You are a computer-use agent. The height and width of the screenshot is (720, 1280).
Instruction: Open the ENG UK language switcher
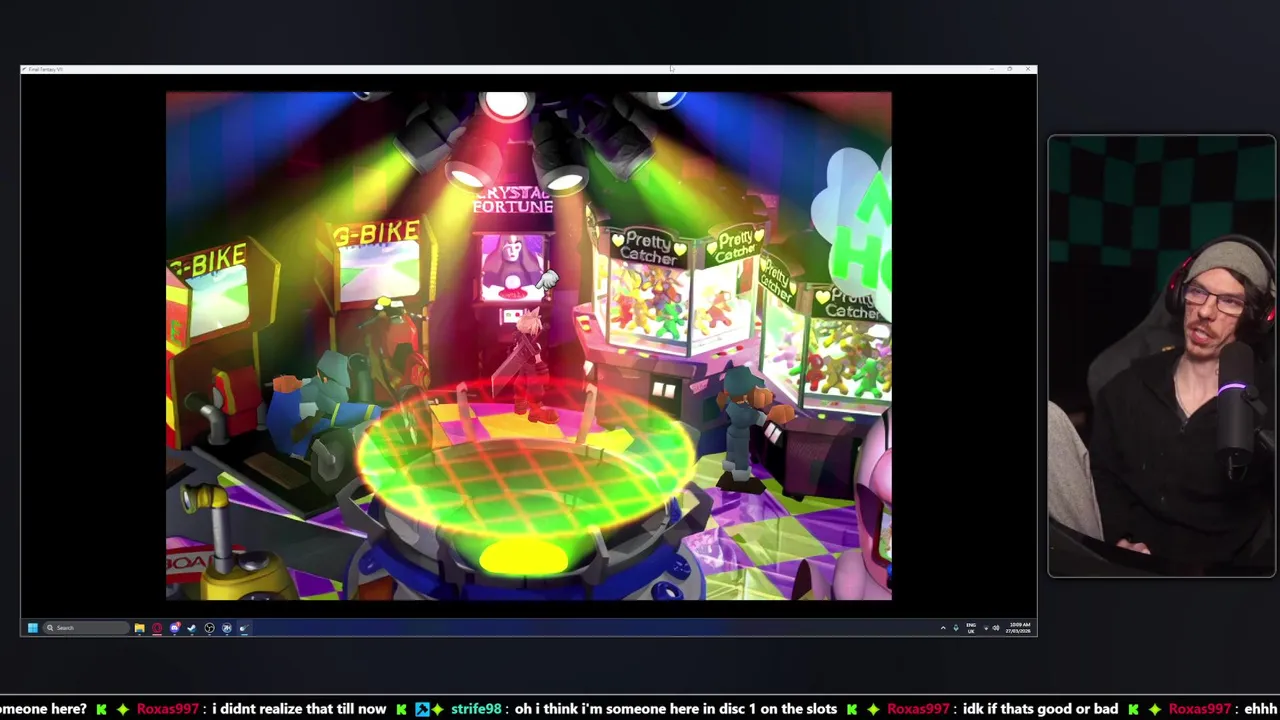pyautogui.click(x=971, y=628)
